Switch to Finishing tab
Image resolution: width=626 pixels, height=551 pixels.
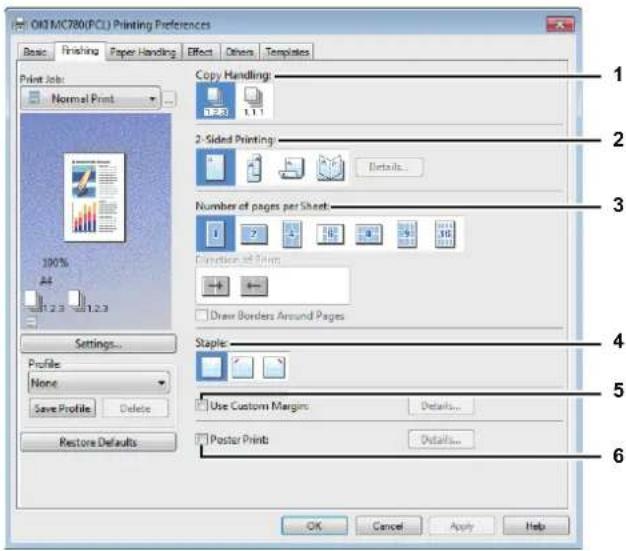[x=80, y=51]
